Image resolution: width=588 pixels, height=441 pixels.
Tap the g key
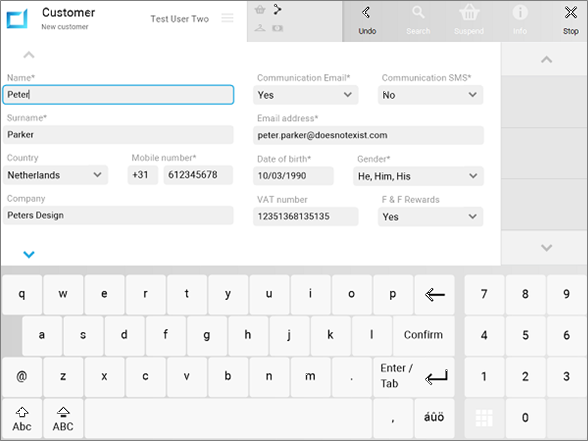point(207,335)
